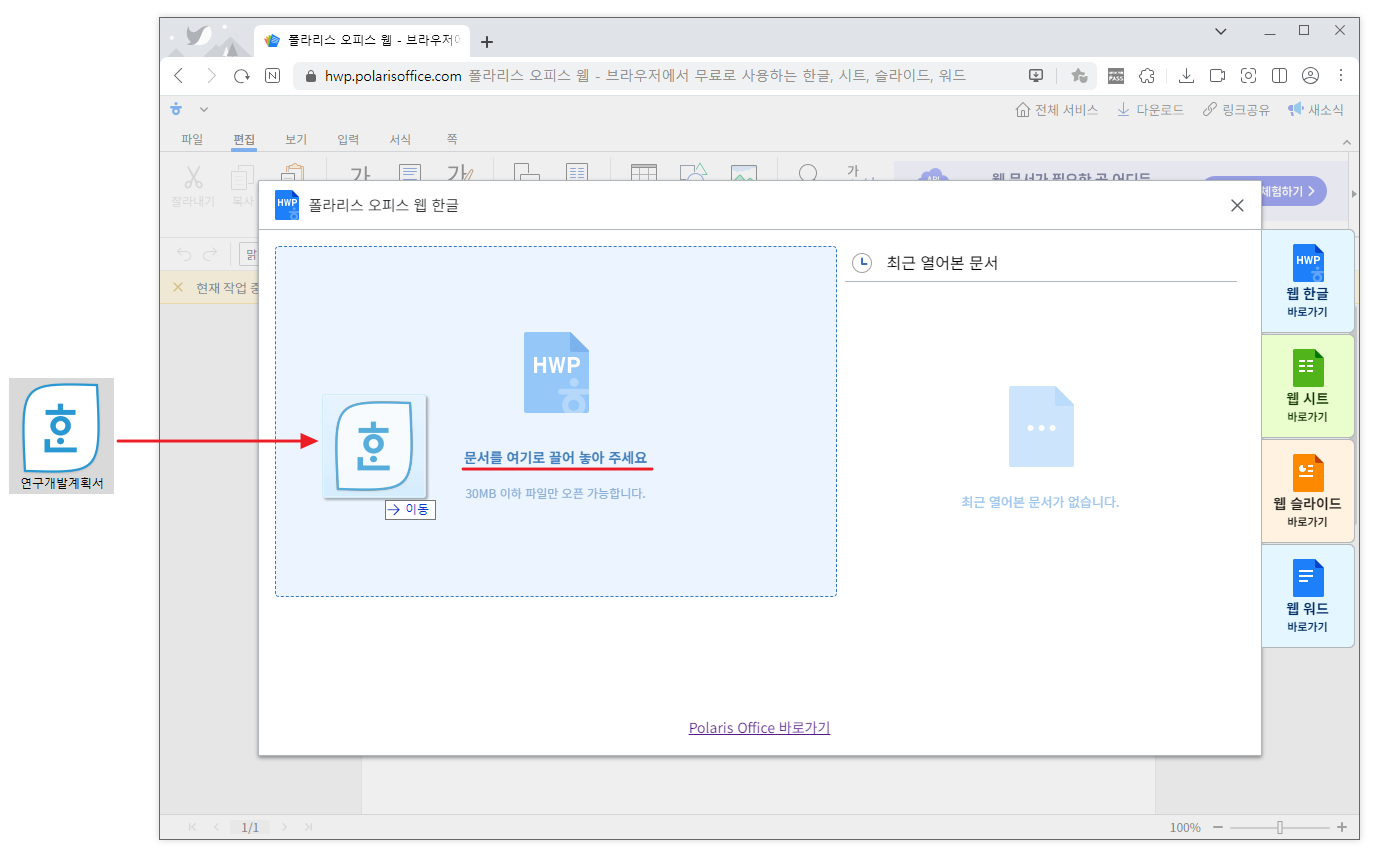Image resolution: width=1375 pixels, height=857 pixels.
Task: Click the Polaris Office 바로가기 link
Action: [x=759, y=727]
